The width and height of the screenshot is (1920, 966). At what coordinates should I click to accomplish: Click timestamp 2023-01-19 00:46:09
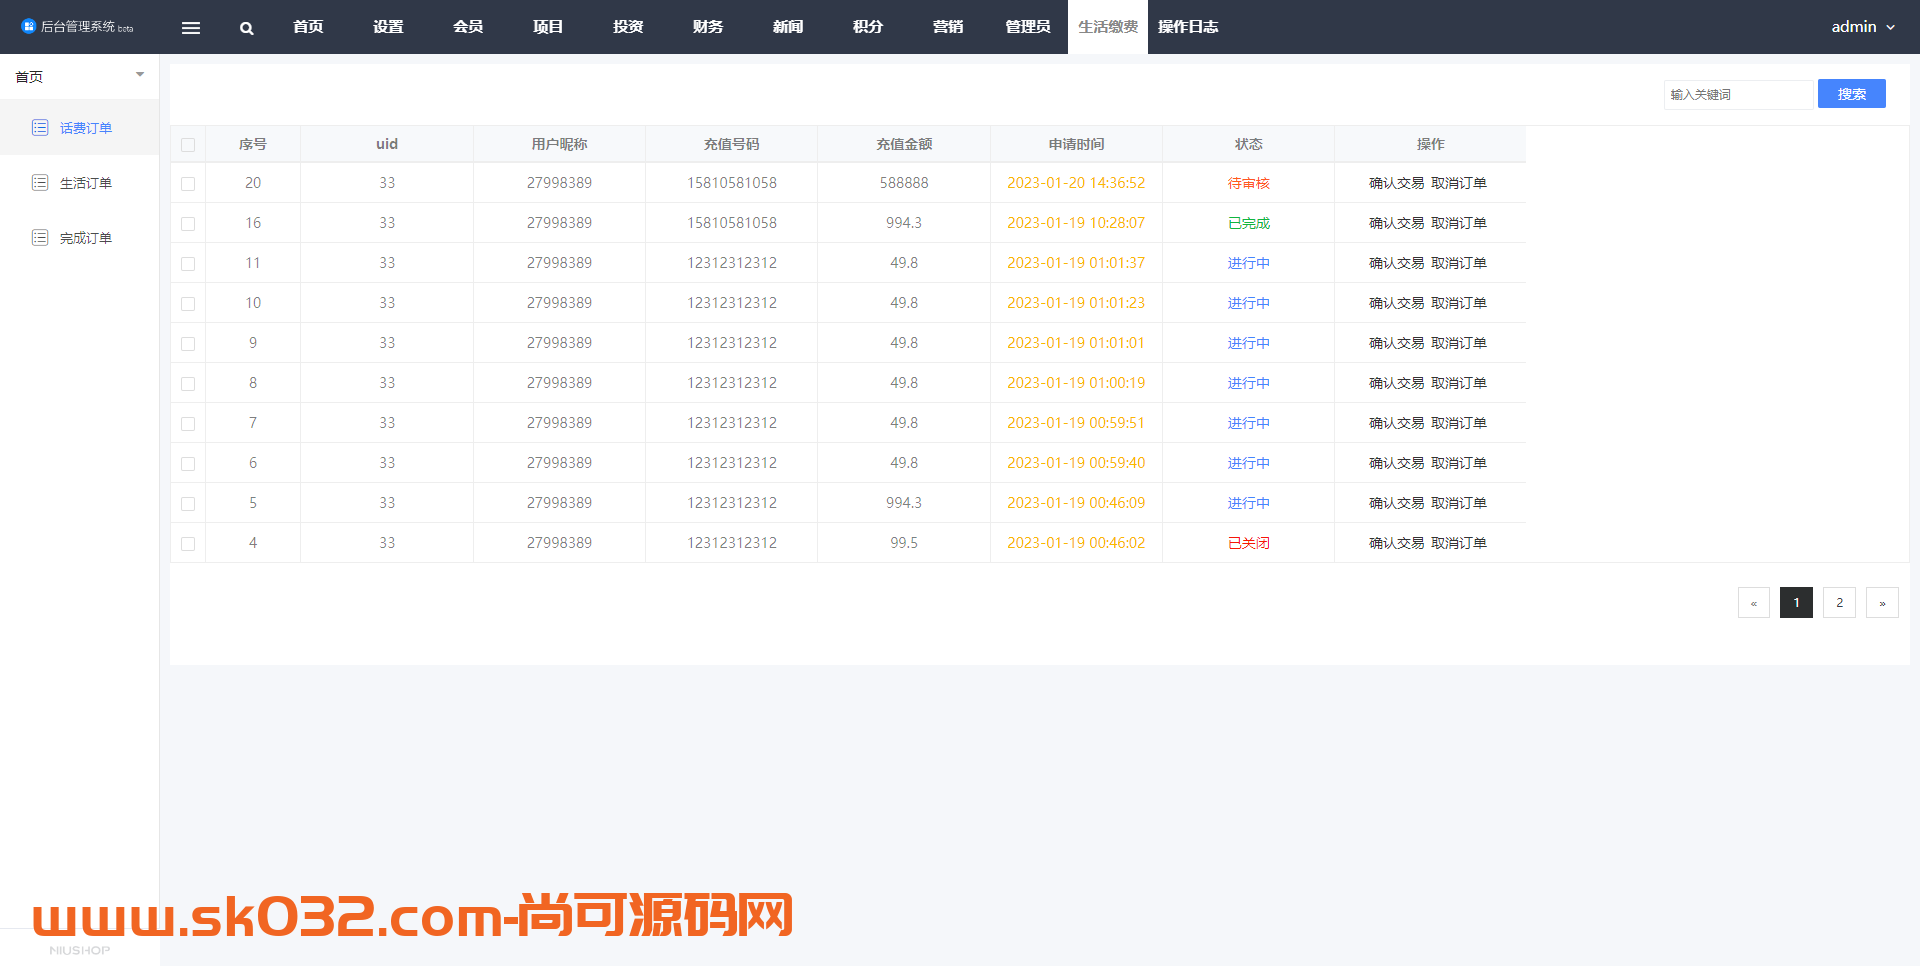1076,503
